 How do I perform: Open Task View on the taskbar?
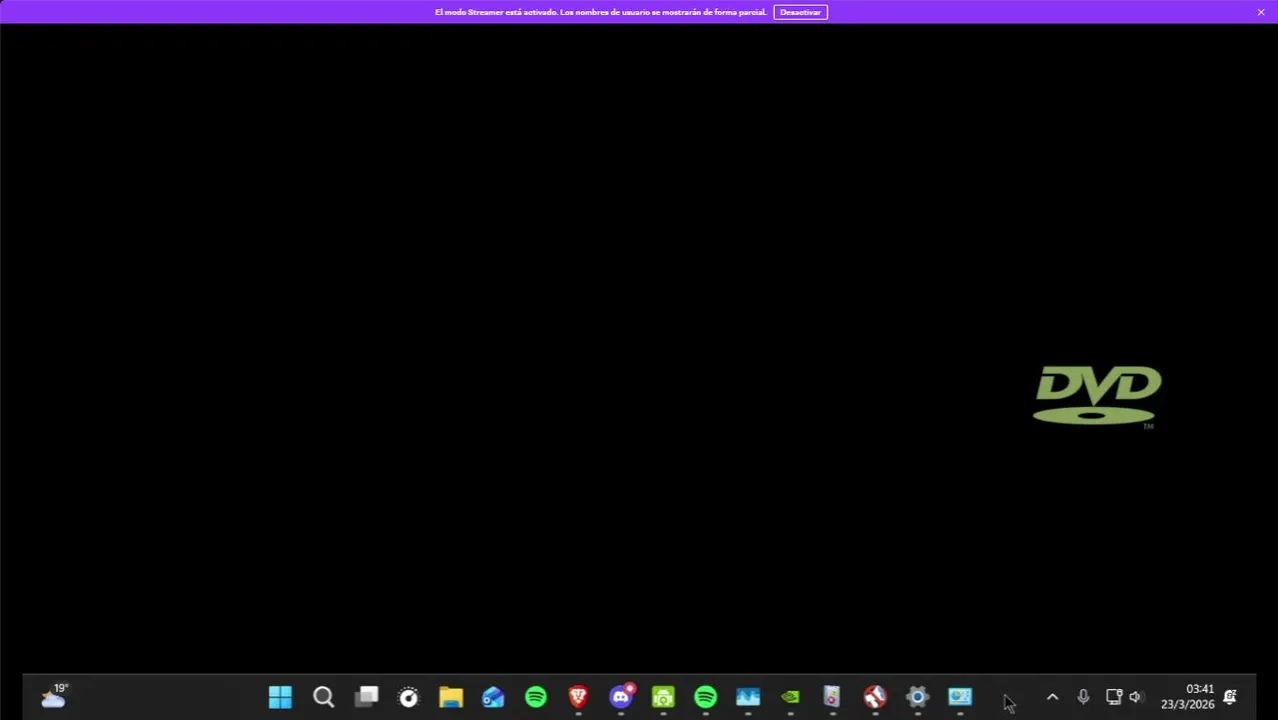tap(366, 697)
